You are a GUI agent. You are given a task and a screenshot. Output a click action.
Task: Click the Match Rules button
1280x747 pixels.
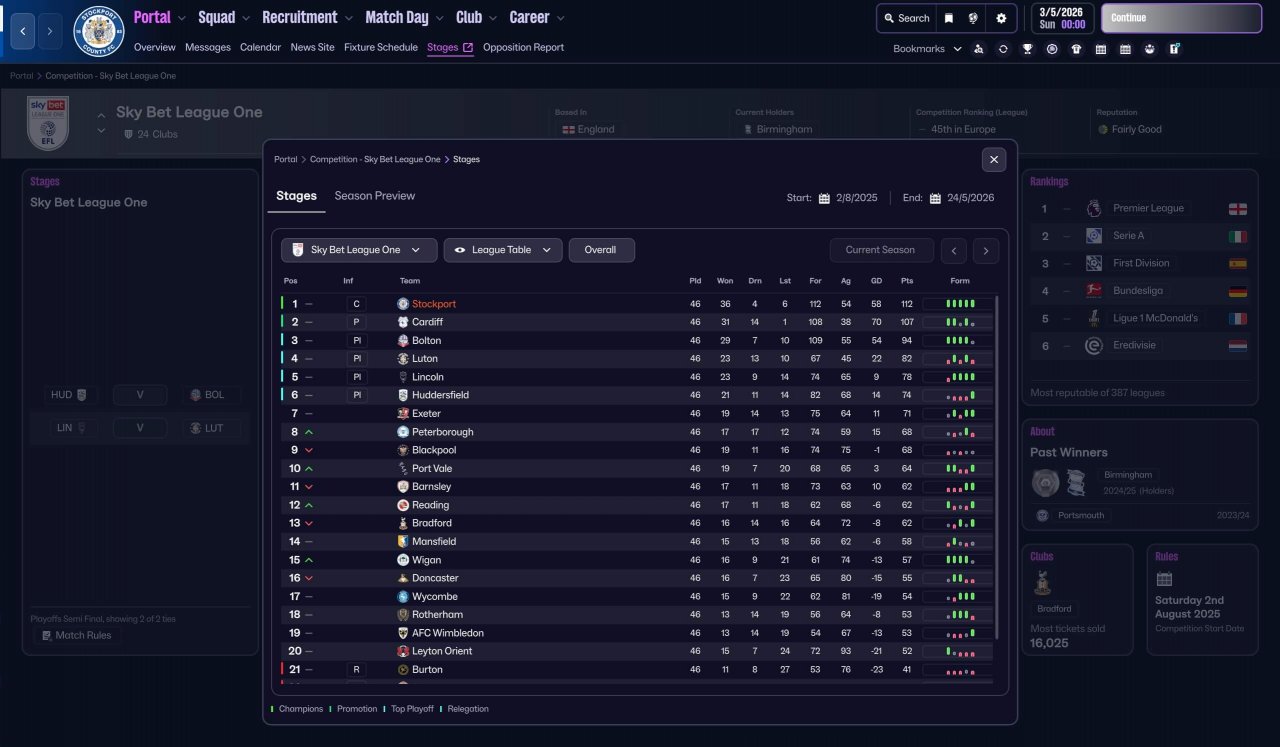[x=77, y=635]
